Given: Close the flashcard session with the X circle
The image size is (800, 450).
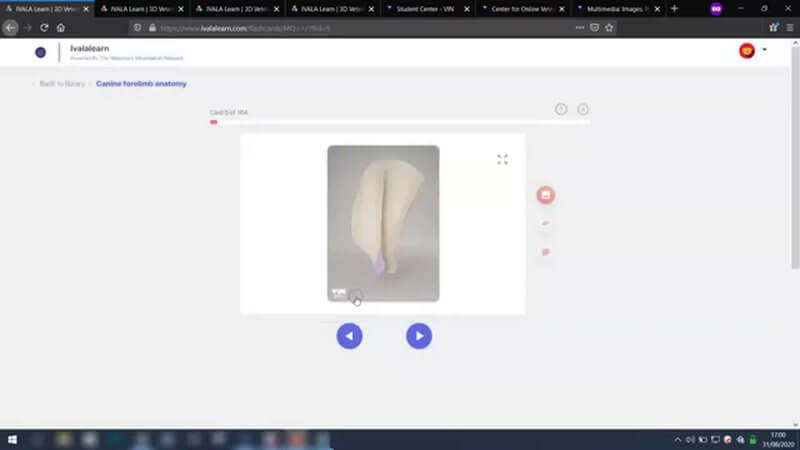Looking at the screenshot, I should pos(583,109).
